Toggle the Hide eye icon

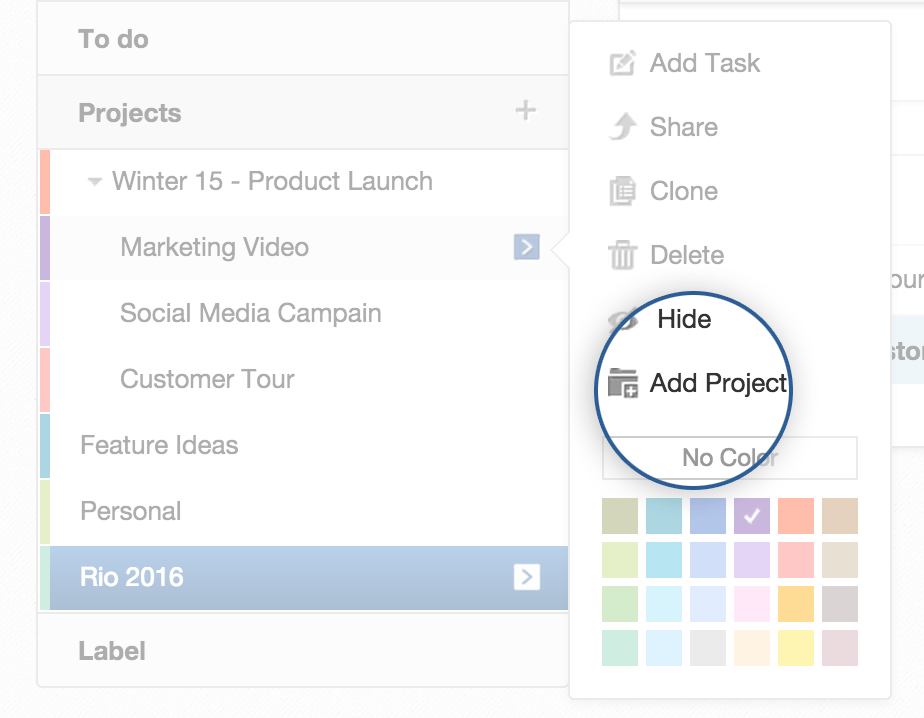coord(624,320)
